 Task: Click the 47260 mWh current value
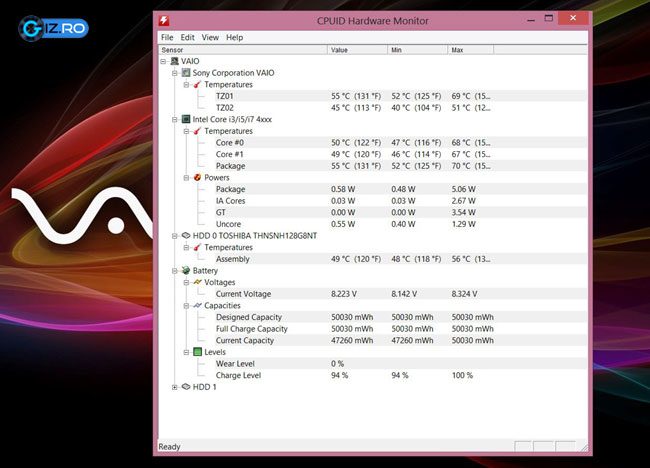coord(352,340)
